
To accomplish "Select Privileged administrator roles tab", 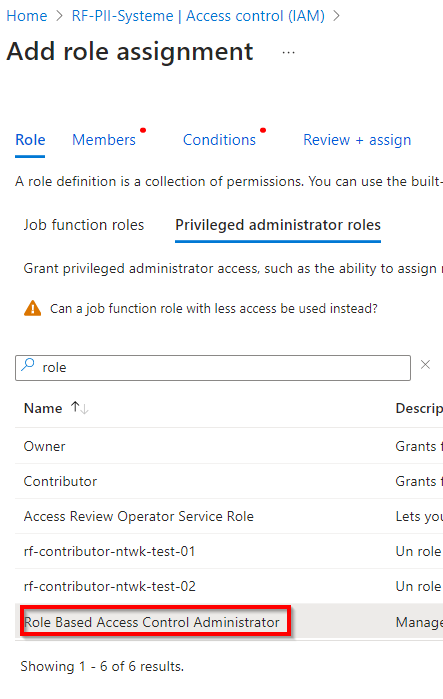I will click(278, 225).
